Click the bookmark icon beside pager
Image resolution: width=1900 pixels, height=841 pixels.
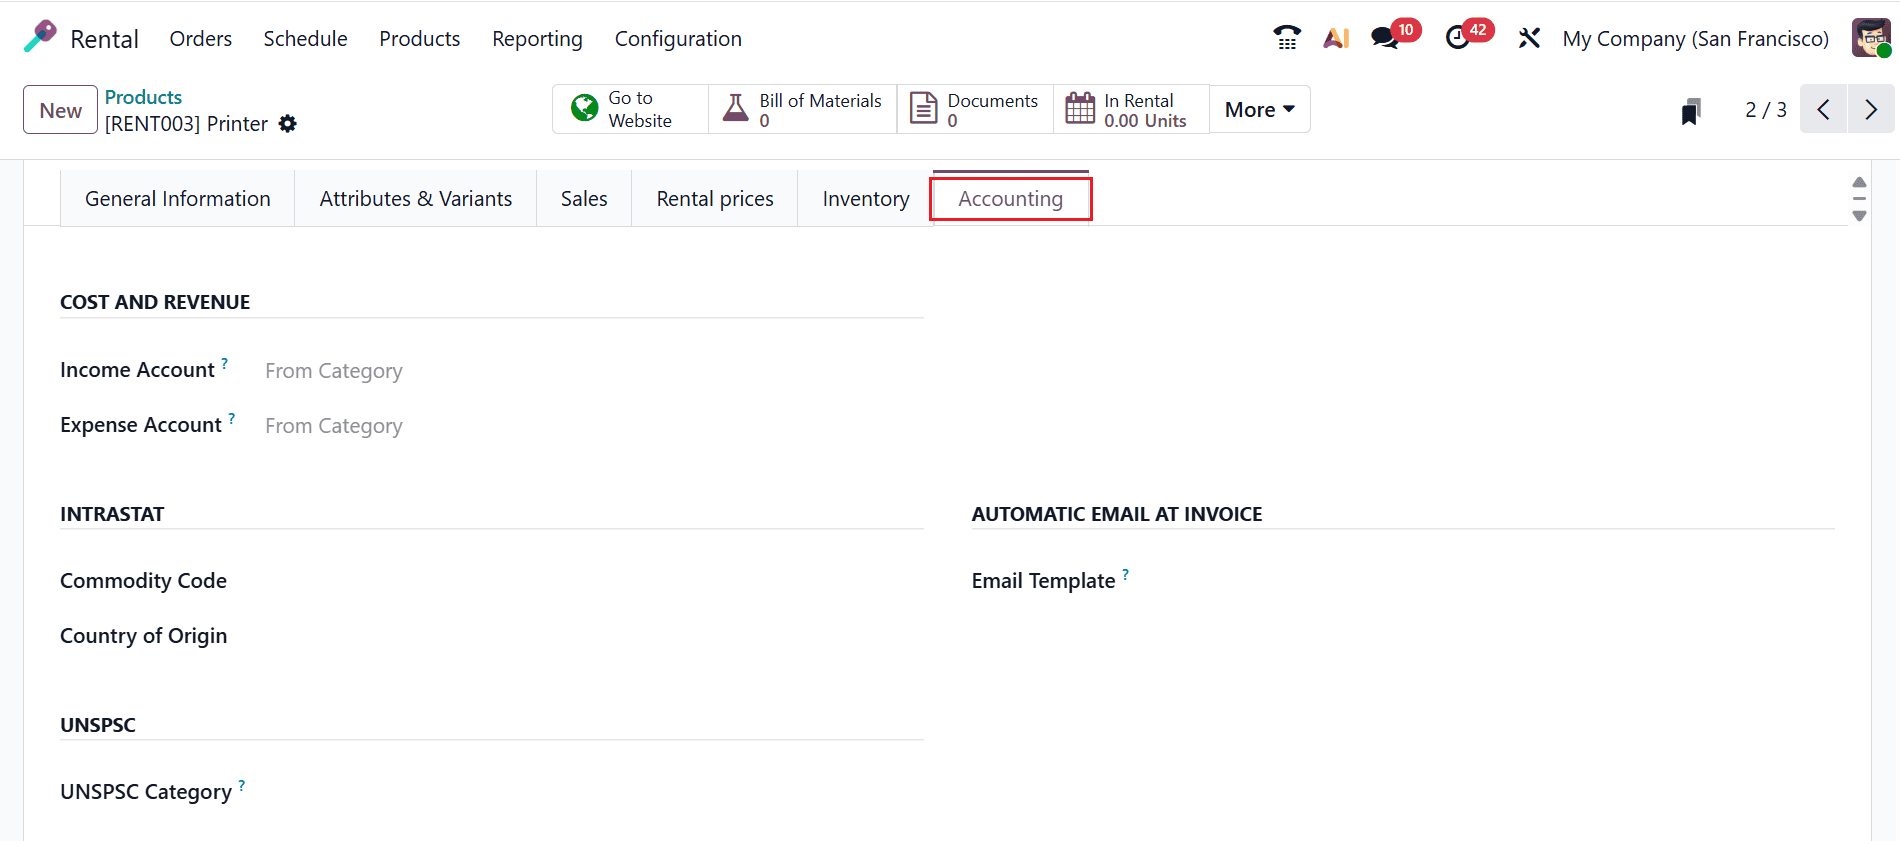pyautogui.click(x=1691, y=110)
